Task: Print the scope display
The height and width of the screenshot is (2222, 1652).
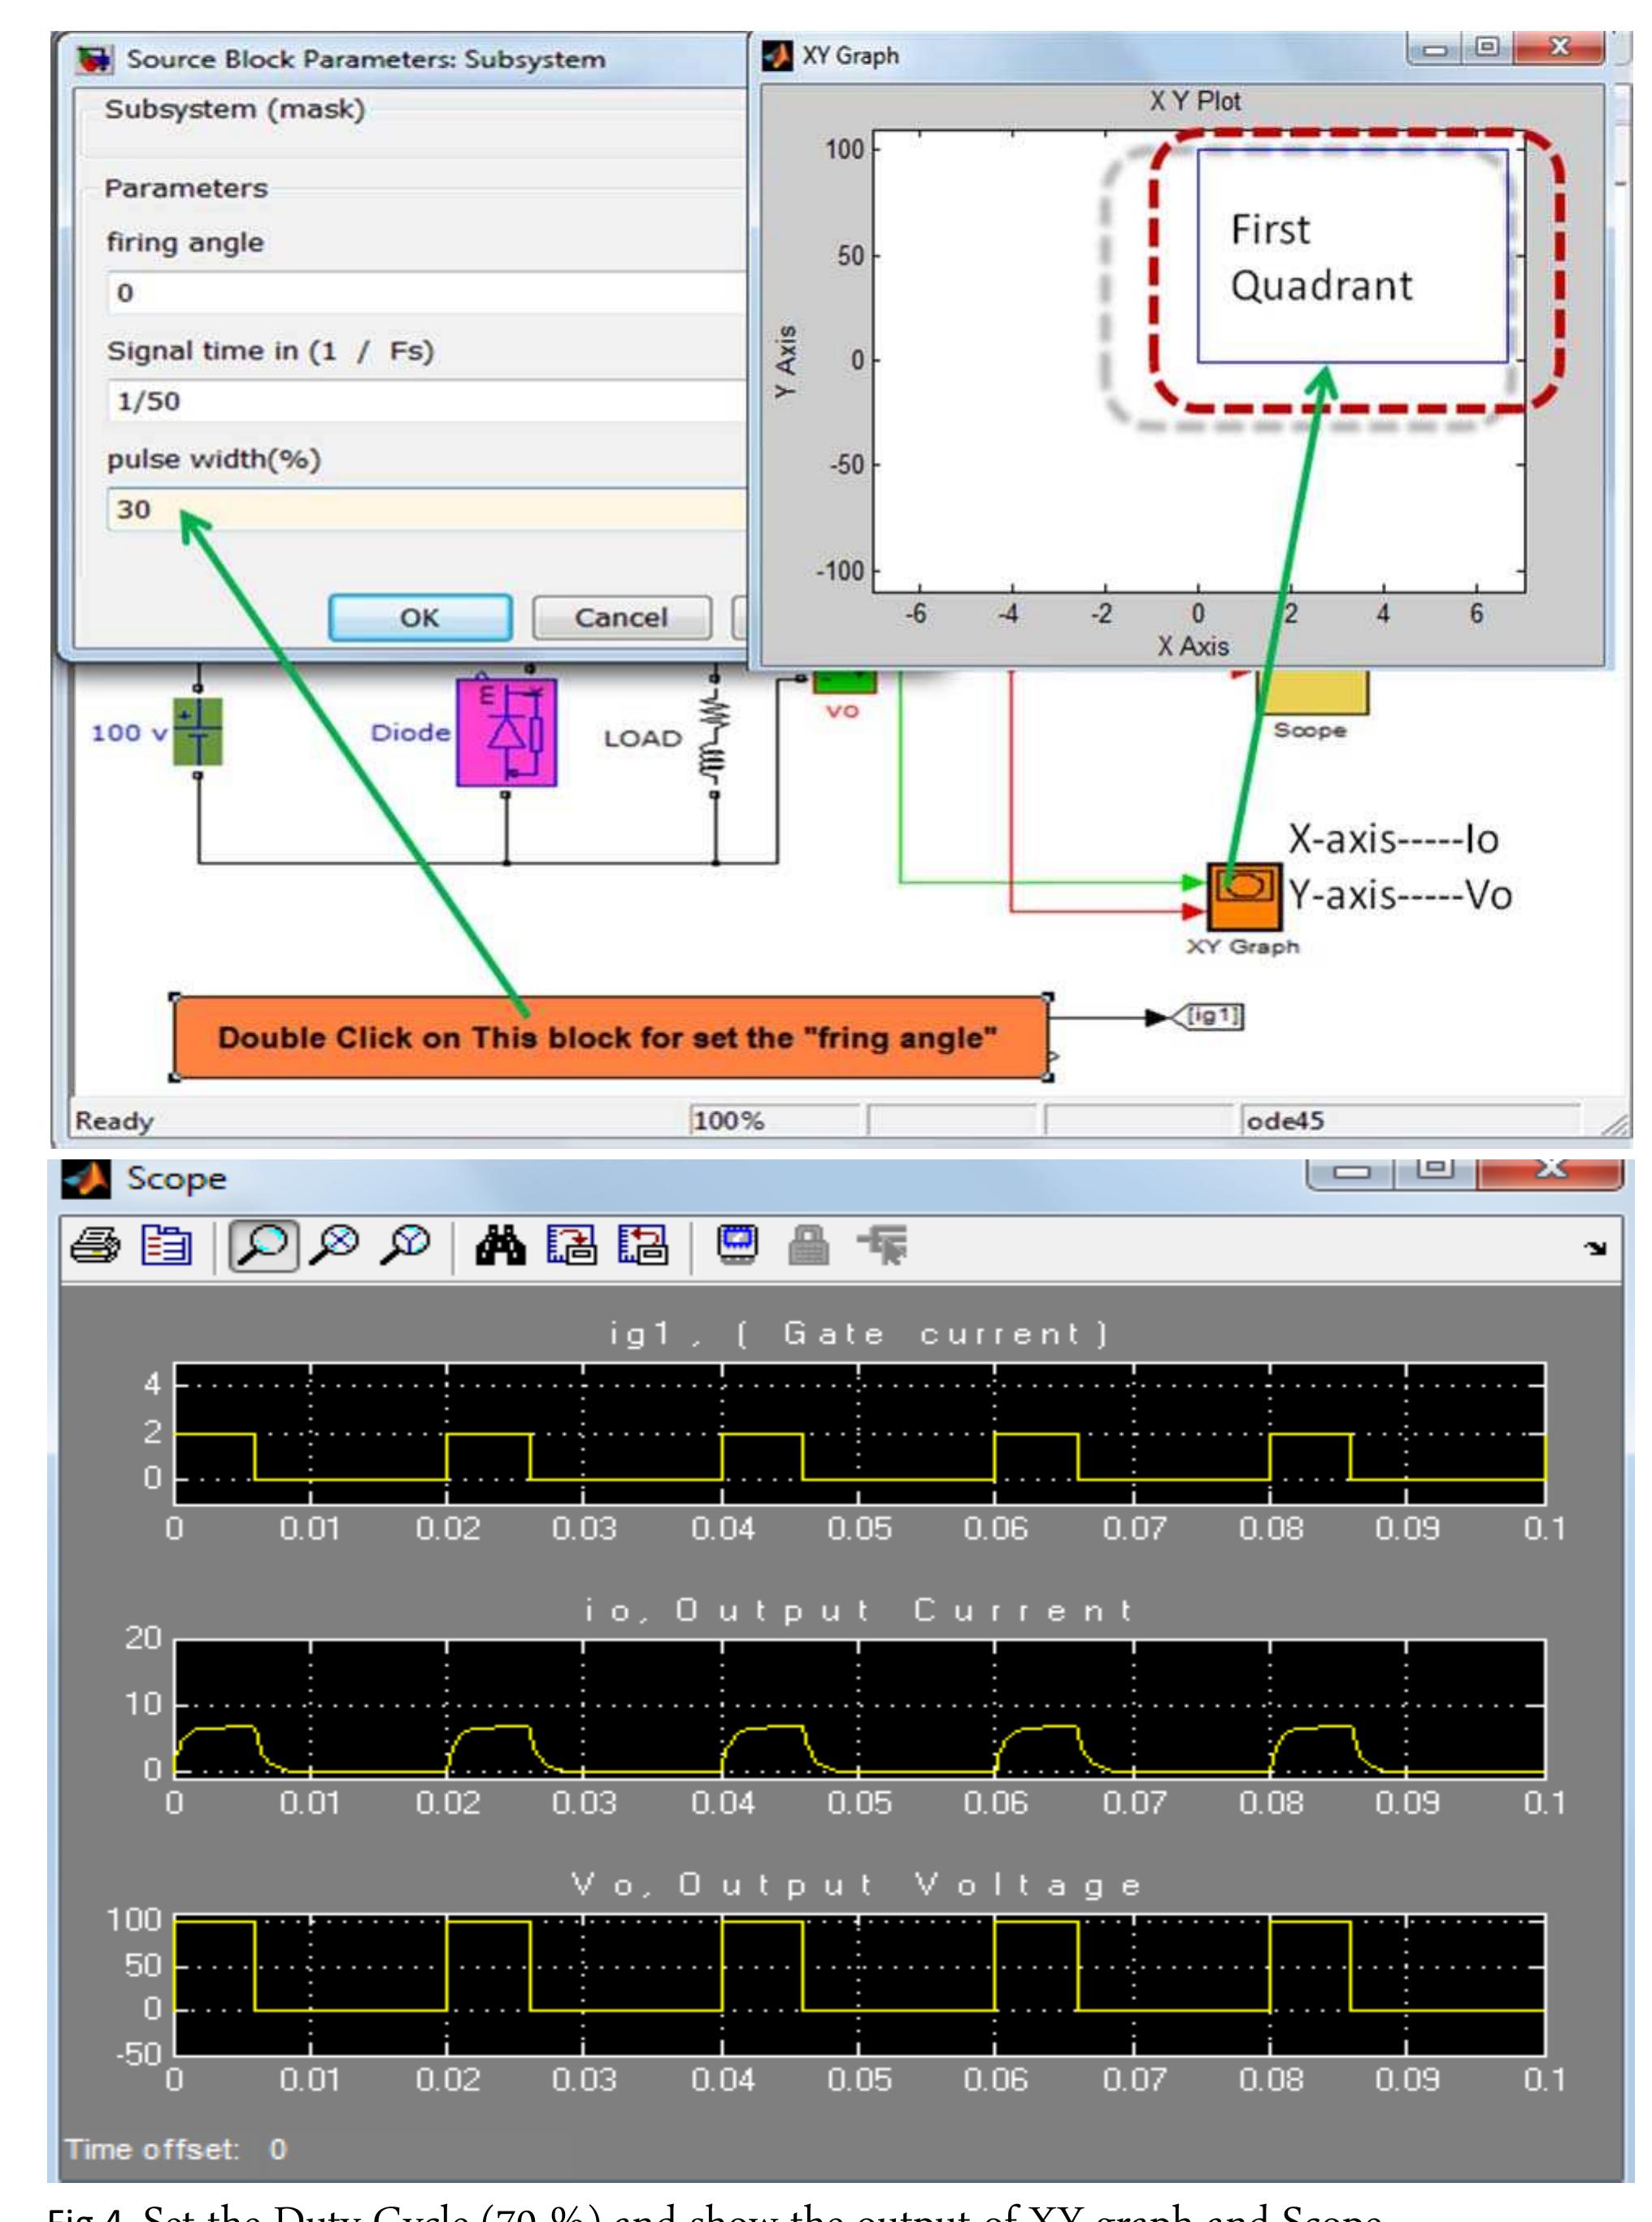Action: point(95,1248)
